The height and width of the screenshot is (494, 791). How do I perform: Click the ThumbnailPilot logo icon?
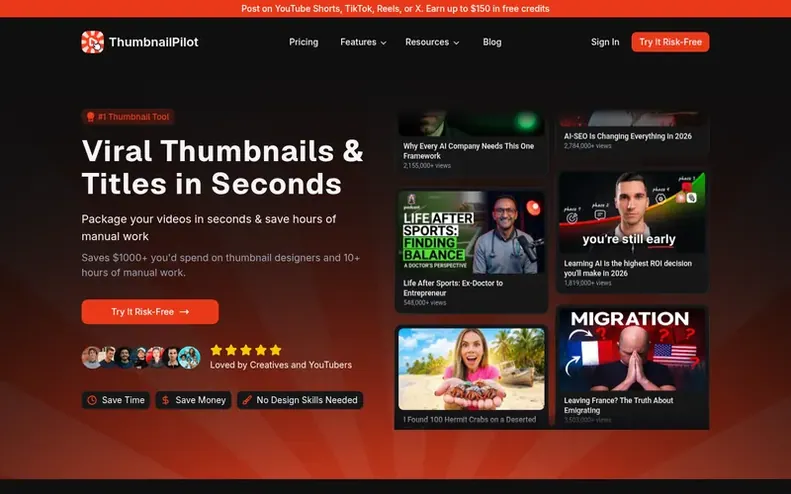coord(92,42)
